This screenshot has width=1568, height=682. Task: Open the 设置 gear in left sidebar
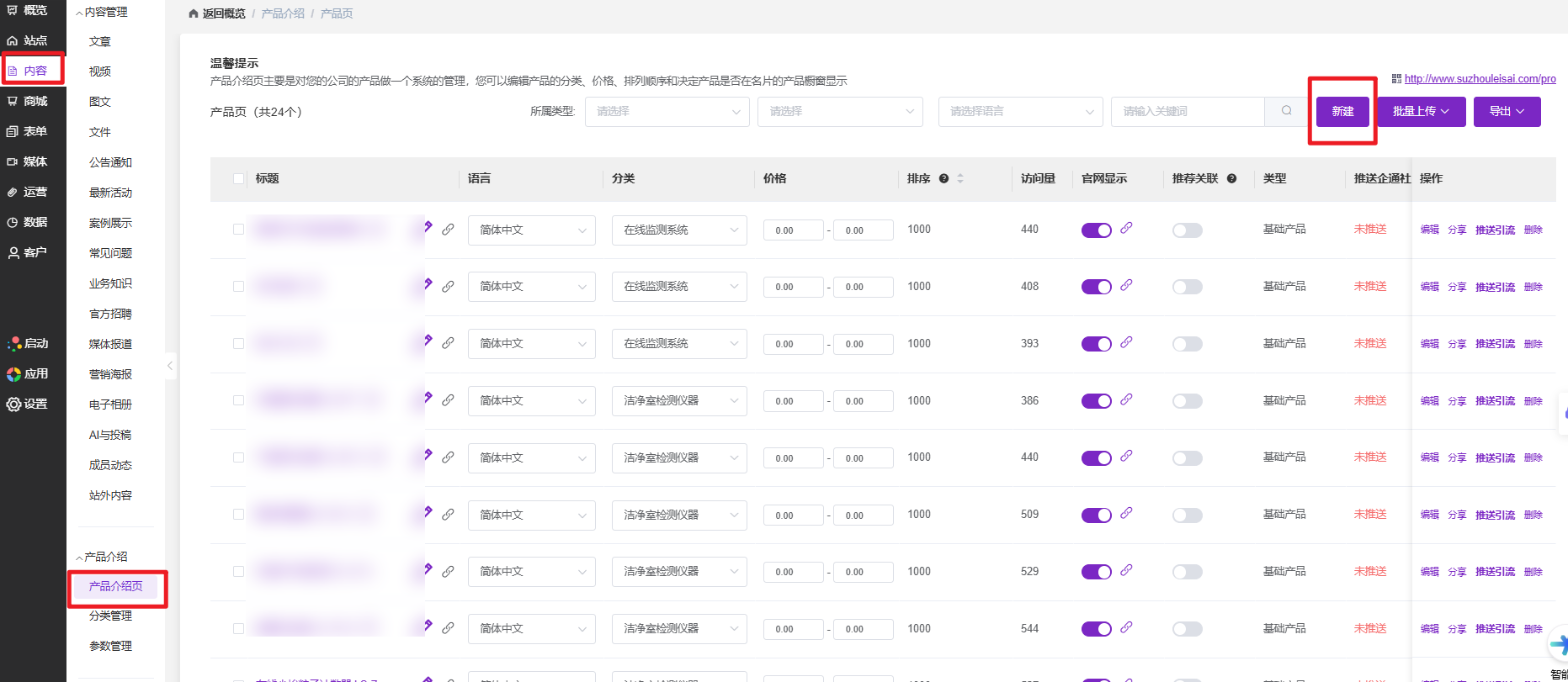point(14,404)
